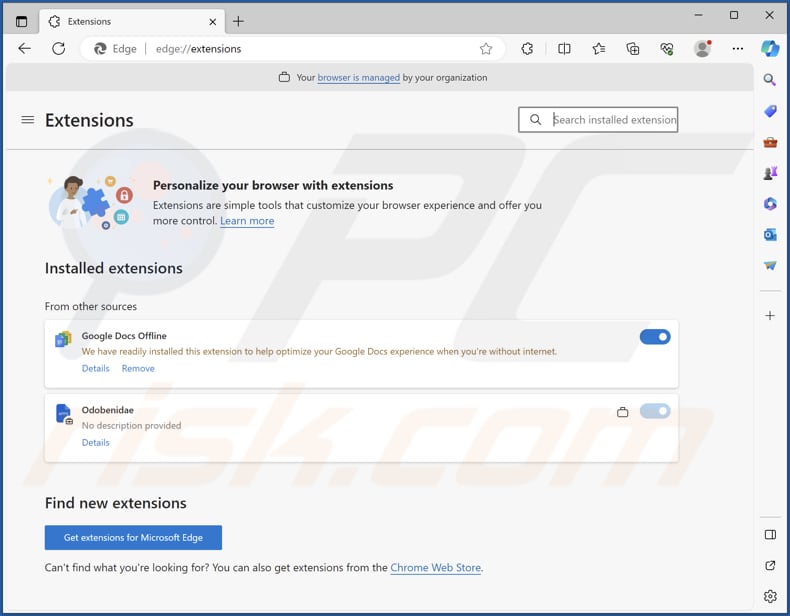Image resolution: width=790 pixels, height=616 pixels.
Task: Open the Shopping tag sidebar icon
Action: pyautogui.click(x=770, y=111)
